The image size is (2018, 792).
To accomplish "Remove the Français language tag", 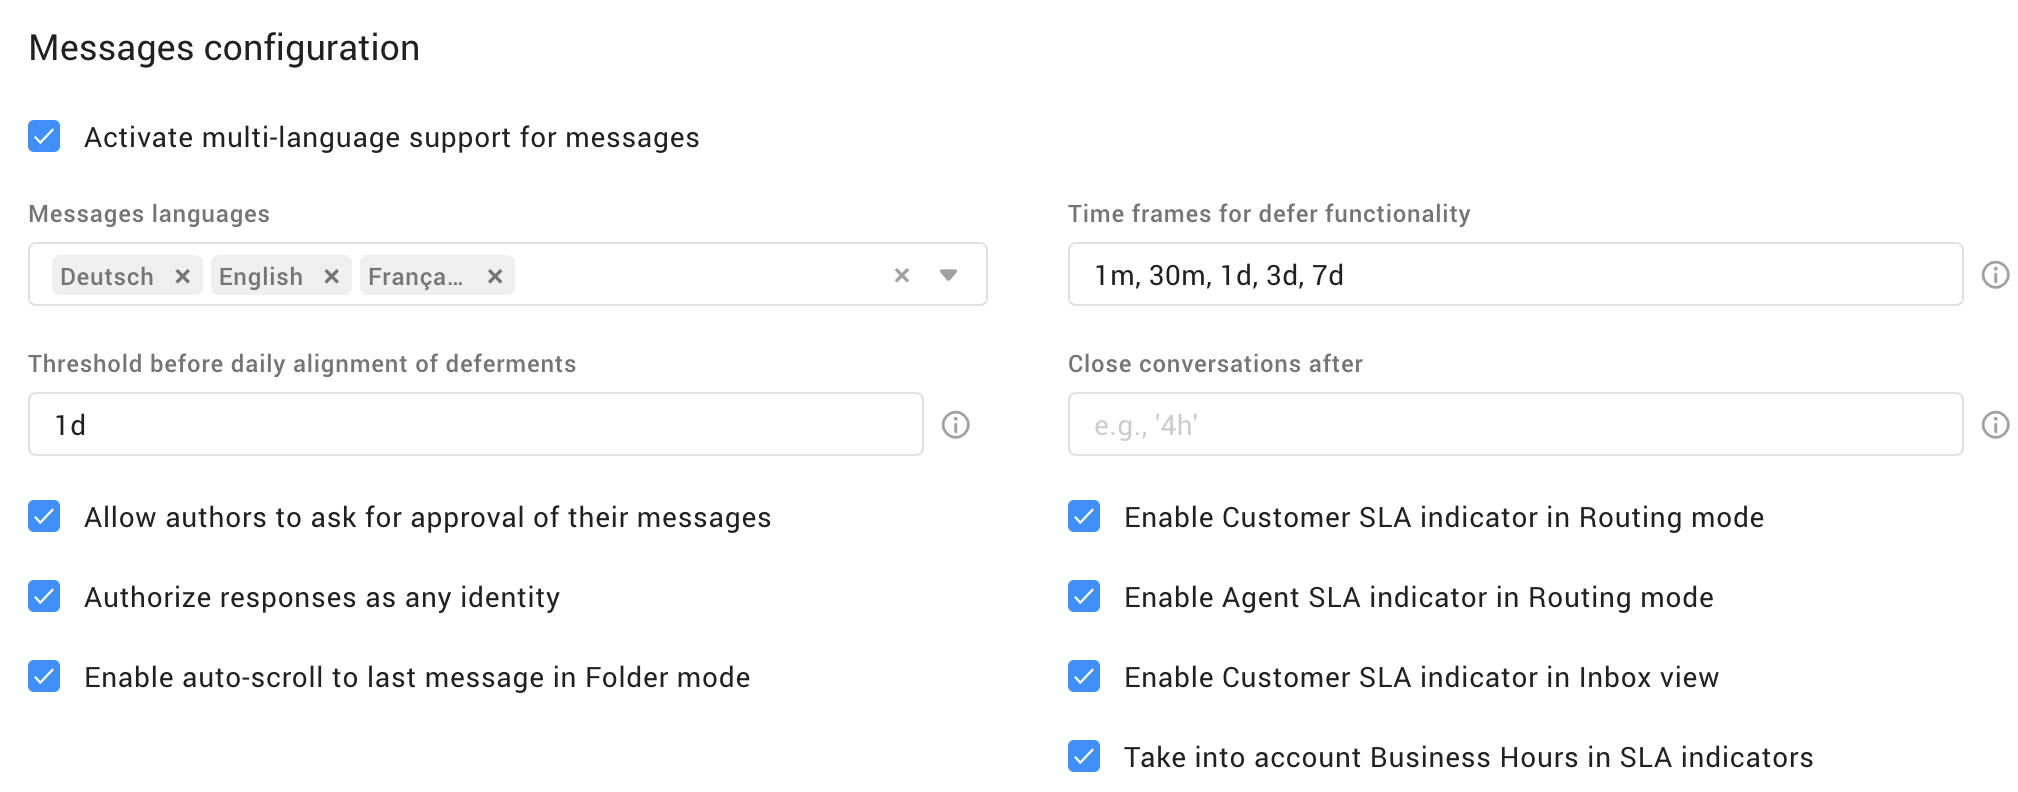I will point(494,276).
